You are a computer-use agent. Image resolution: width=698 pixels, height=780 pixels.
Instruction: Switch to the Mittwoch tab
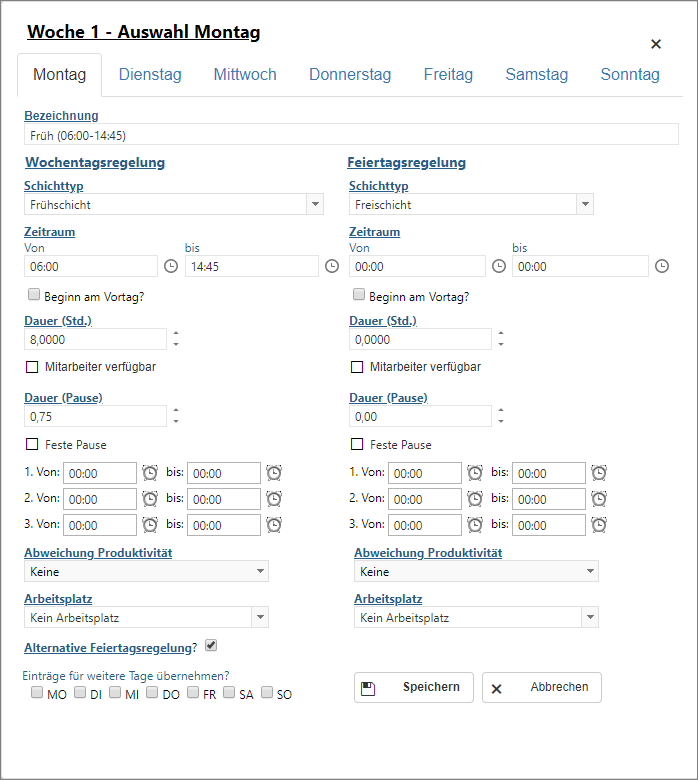coord(245,75)
